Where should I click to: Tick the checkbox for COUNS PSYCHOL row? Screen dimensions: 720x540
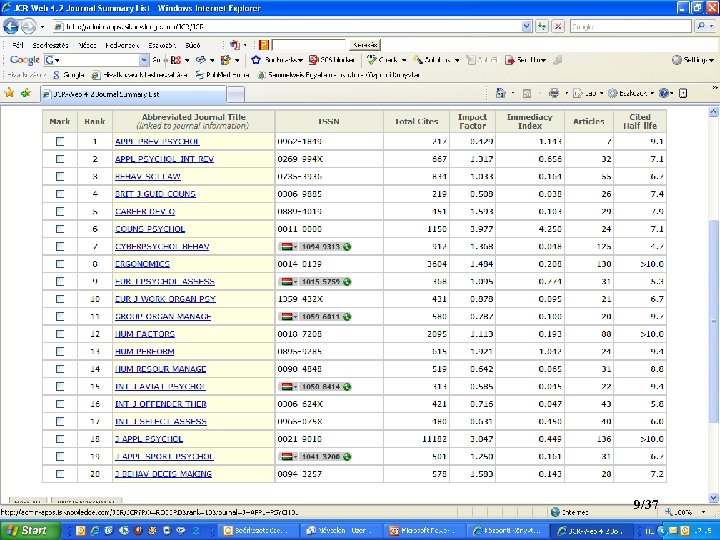tap(60, 229)
